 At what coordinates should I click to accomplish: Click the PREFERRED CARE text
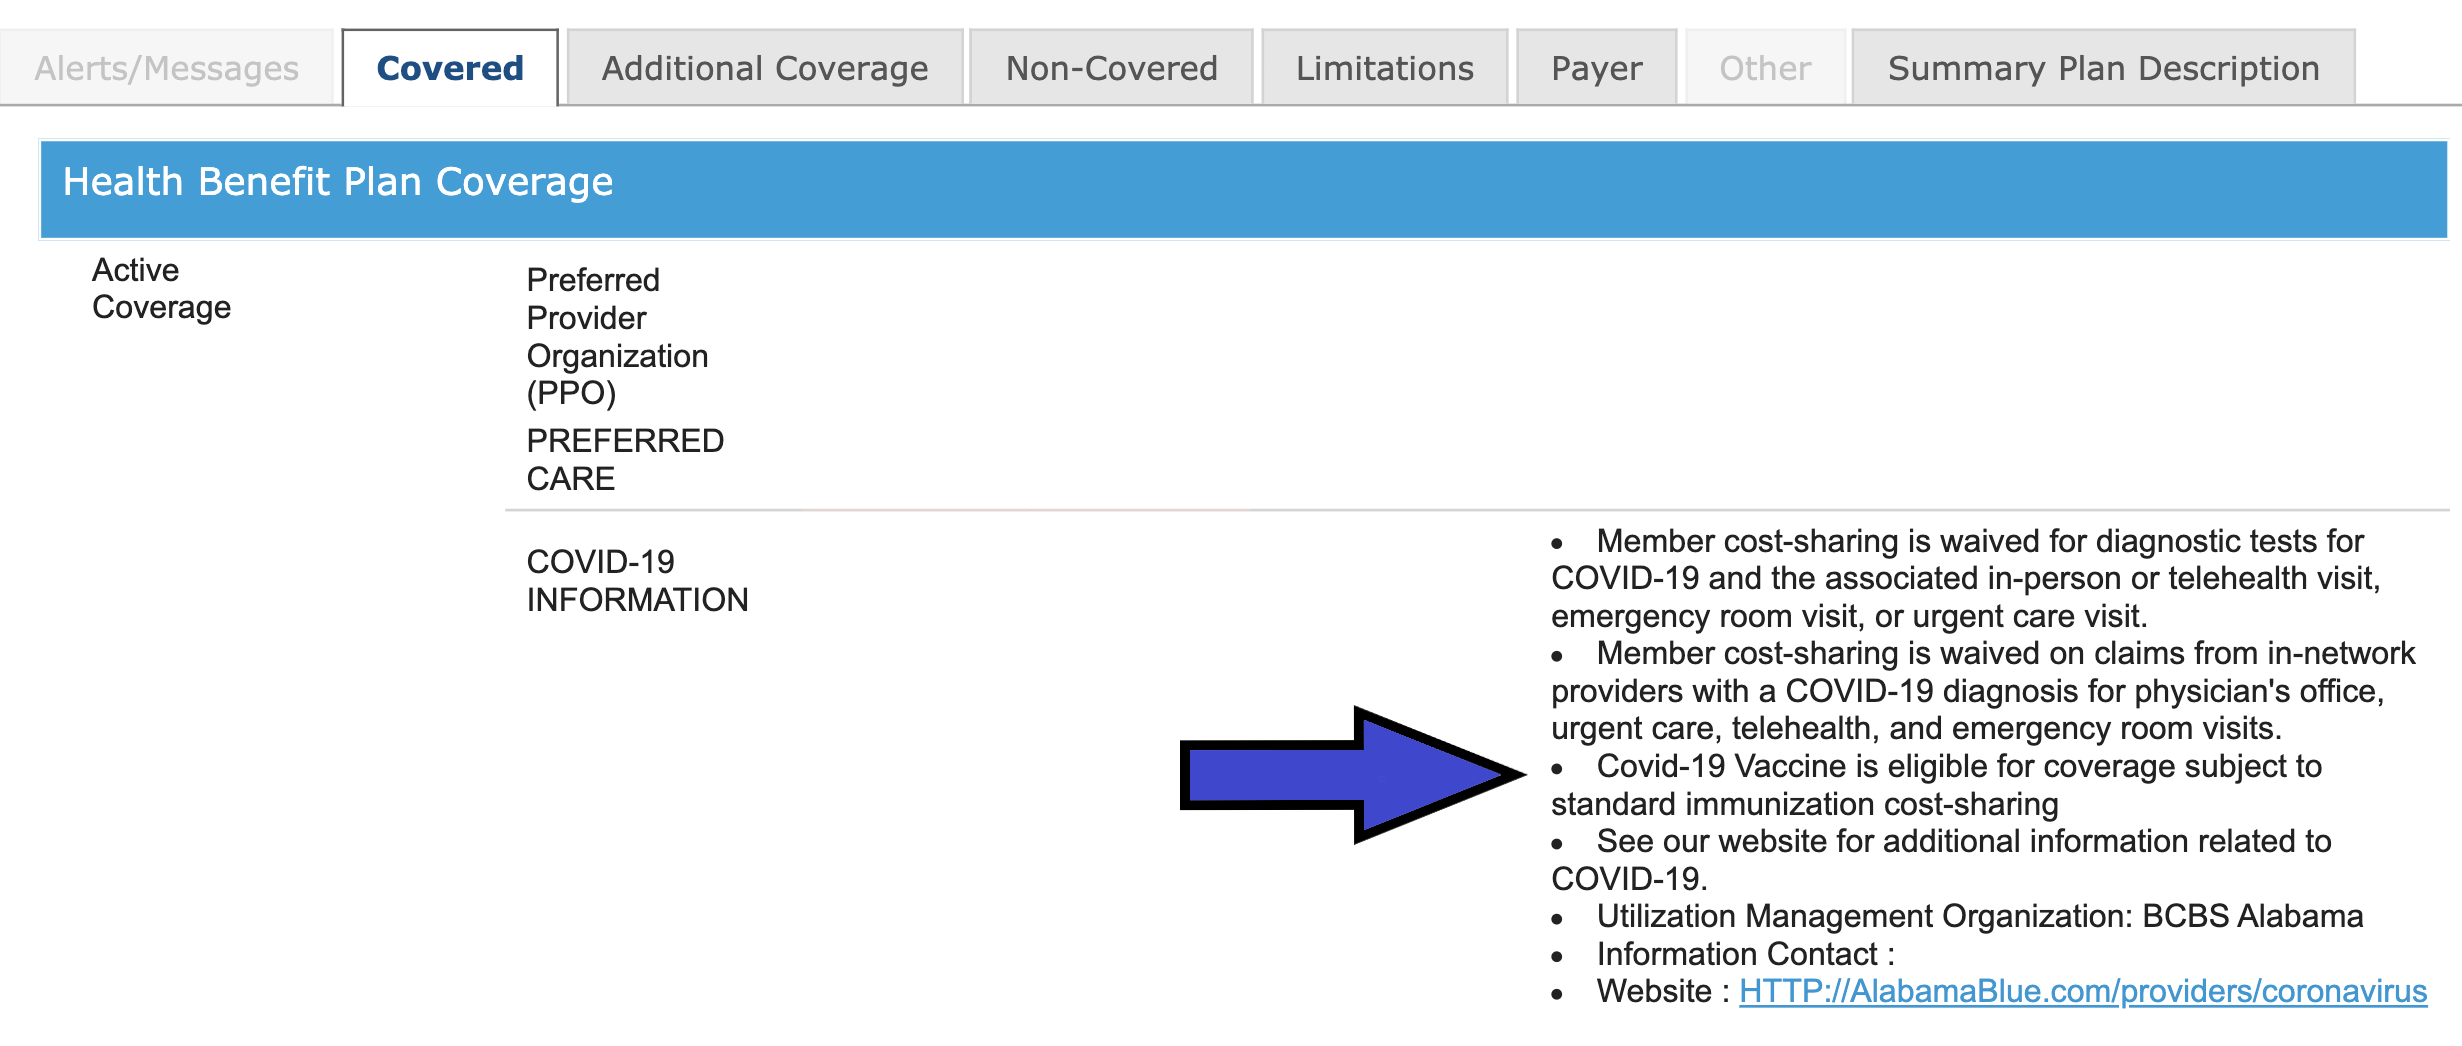tap(624, 459)
